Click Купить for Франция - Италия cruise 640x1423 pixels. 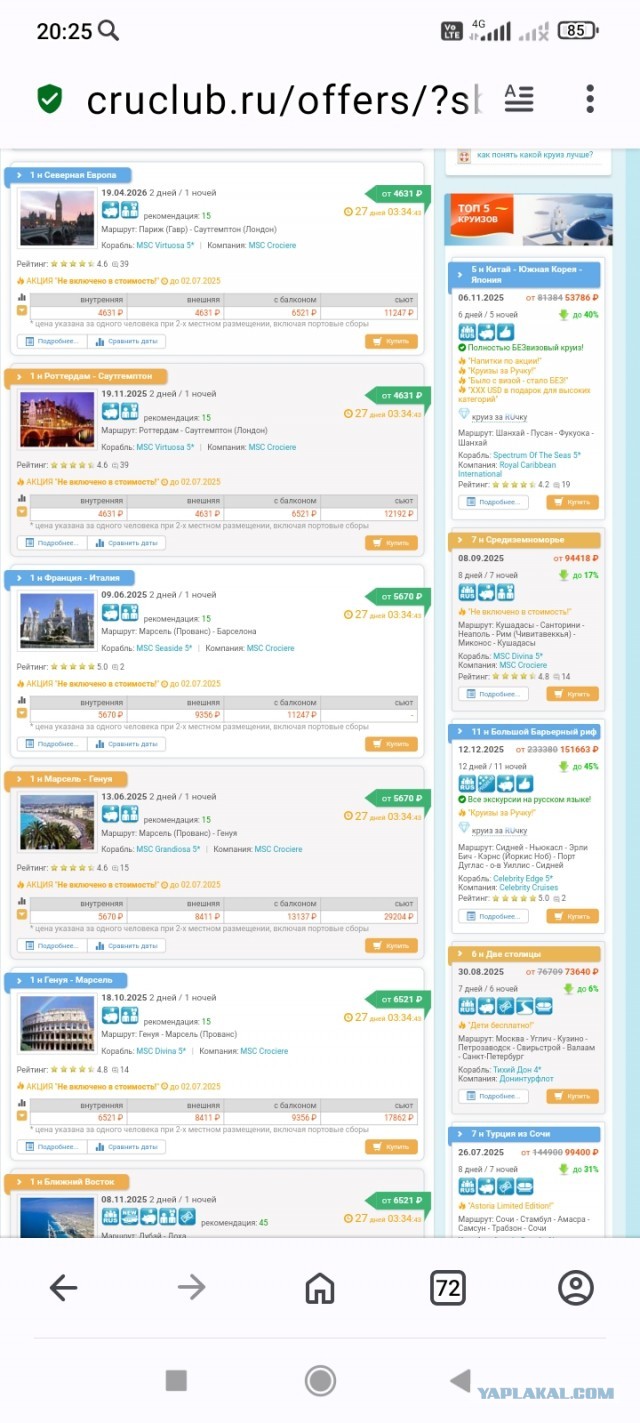pyautogui.click(x=391, y=744)
